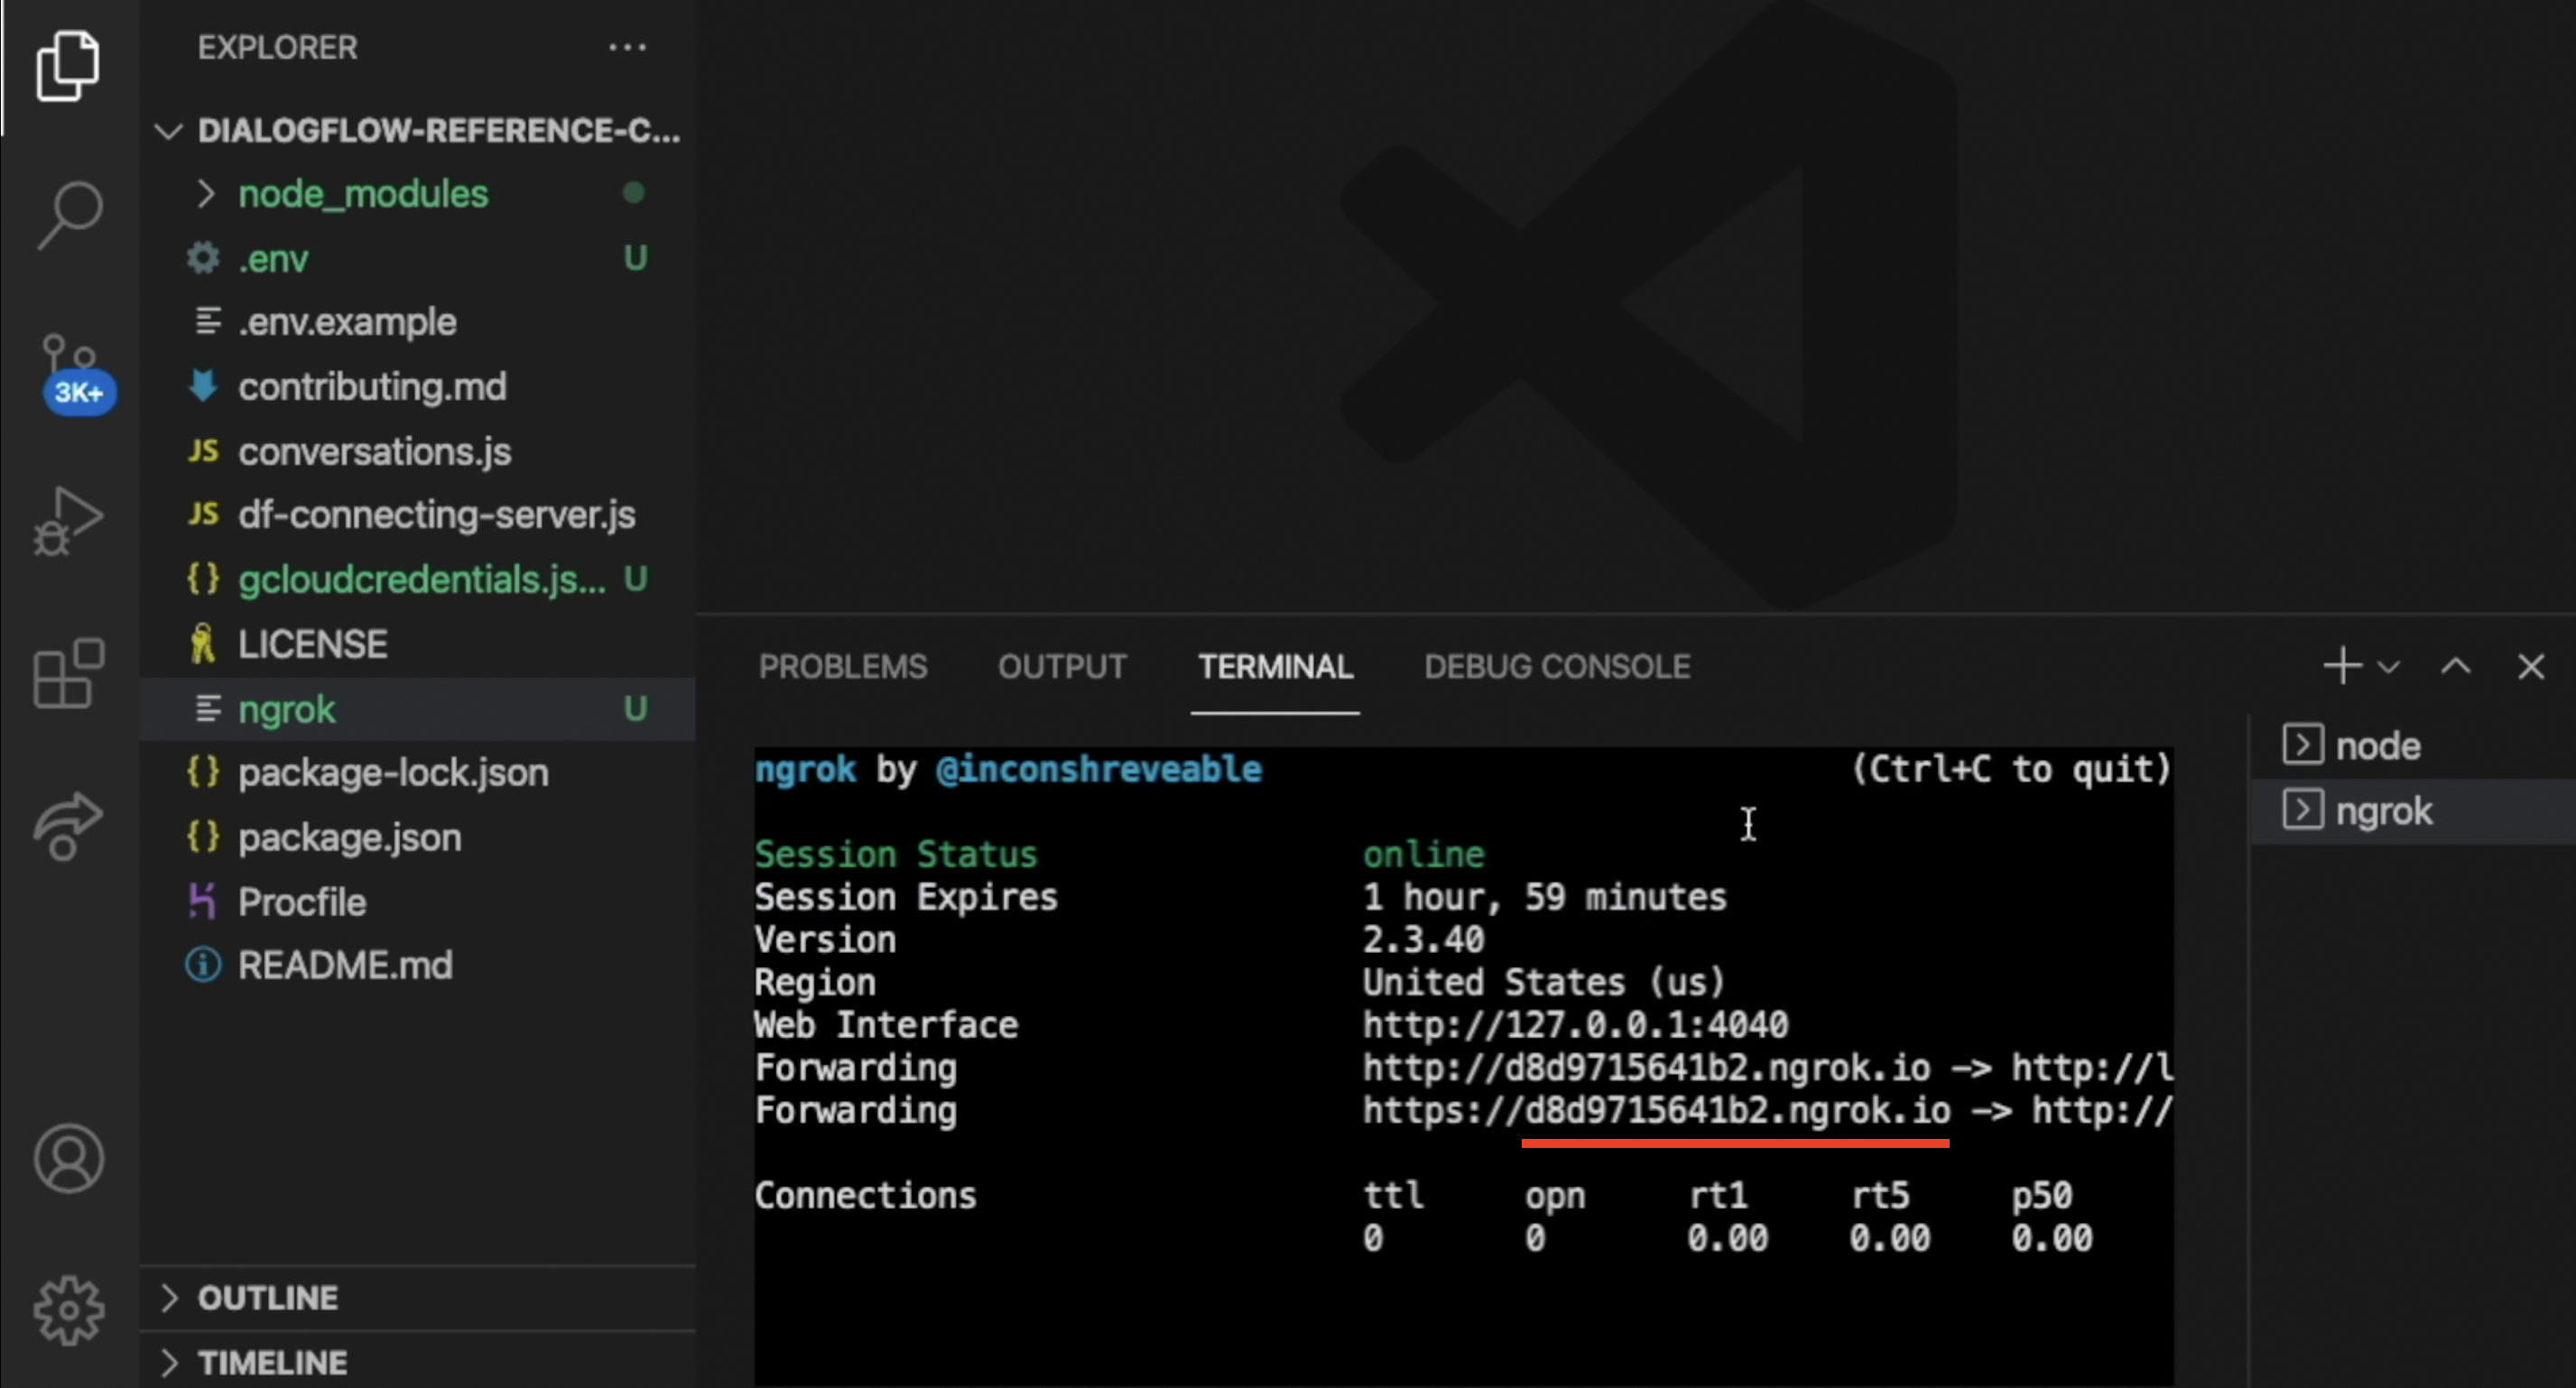The height and width of the screenshot is (1388, 2576).
Task: Open the Run and Debug view
Action: point(68,521)
